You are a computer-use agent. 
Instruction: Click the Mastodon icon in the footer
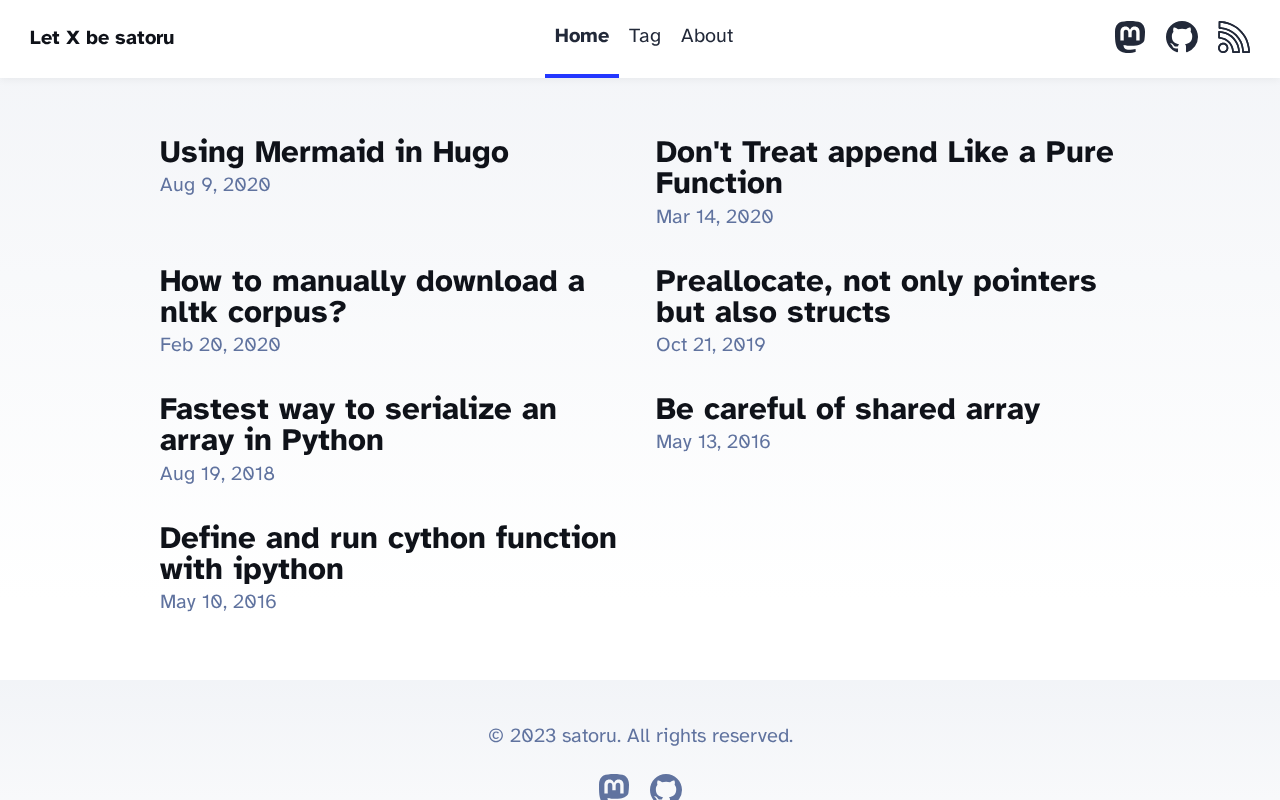(614, 788)
